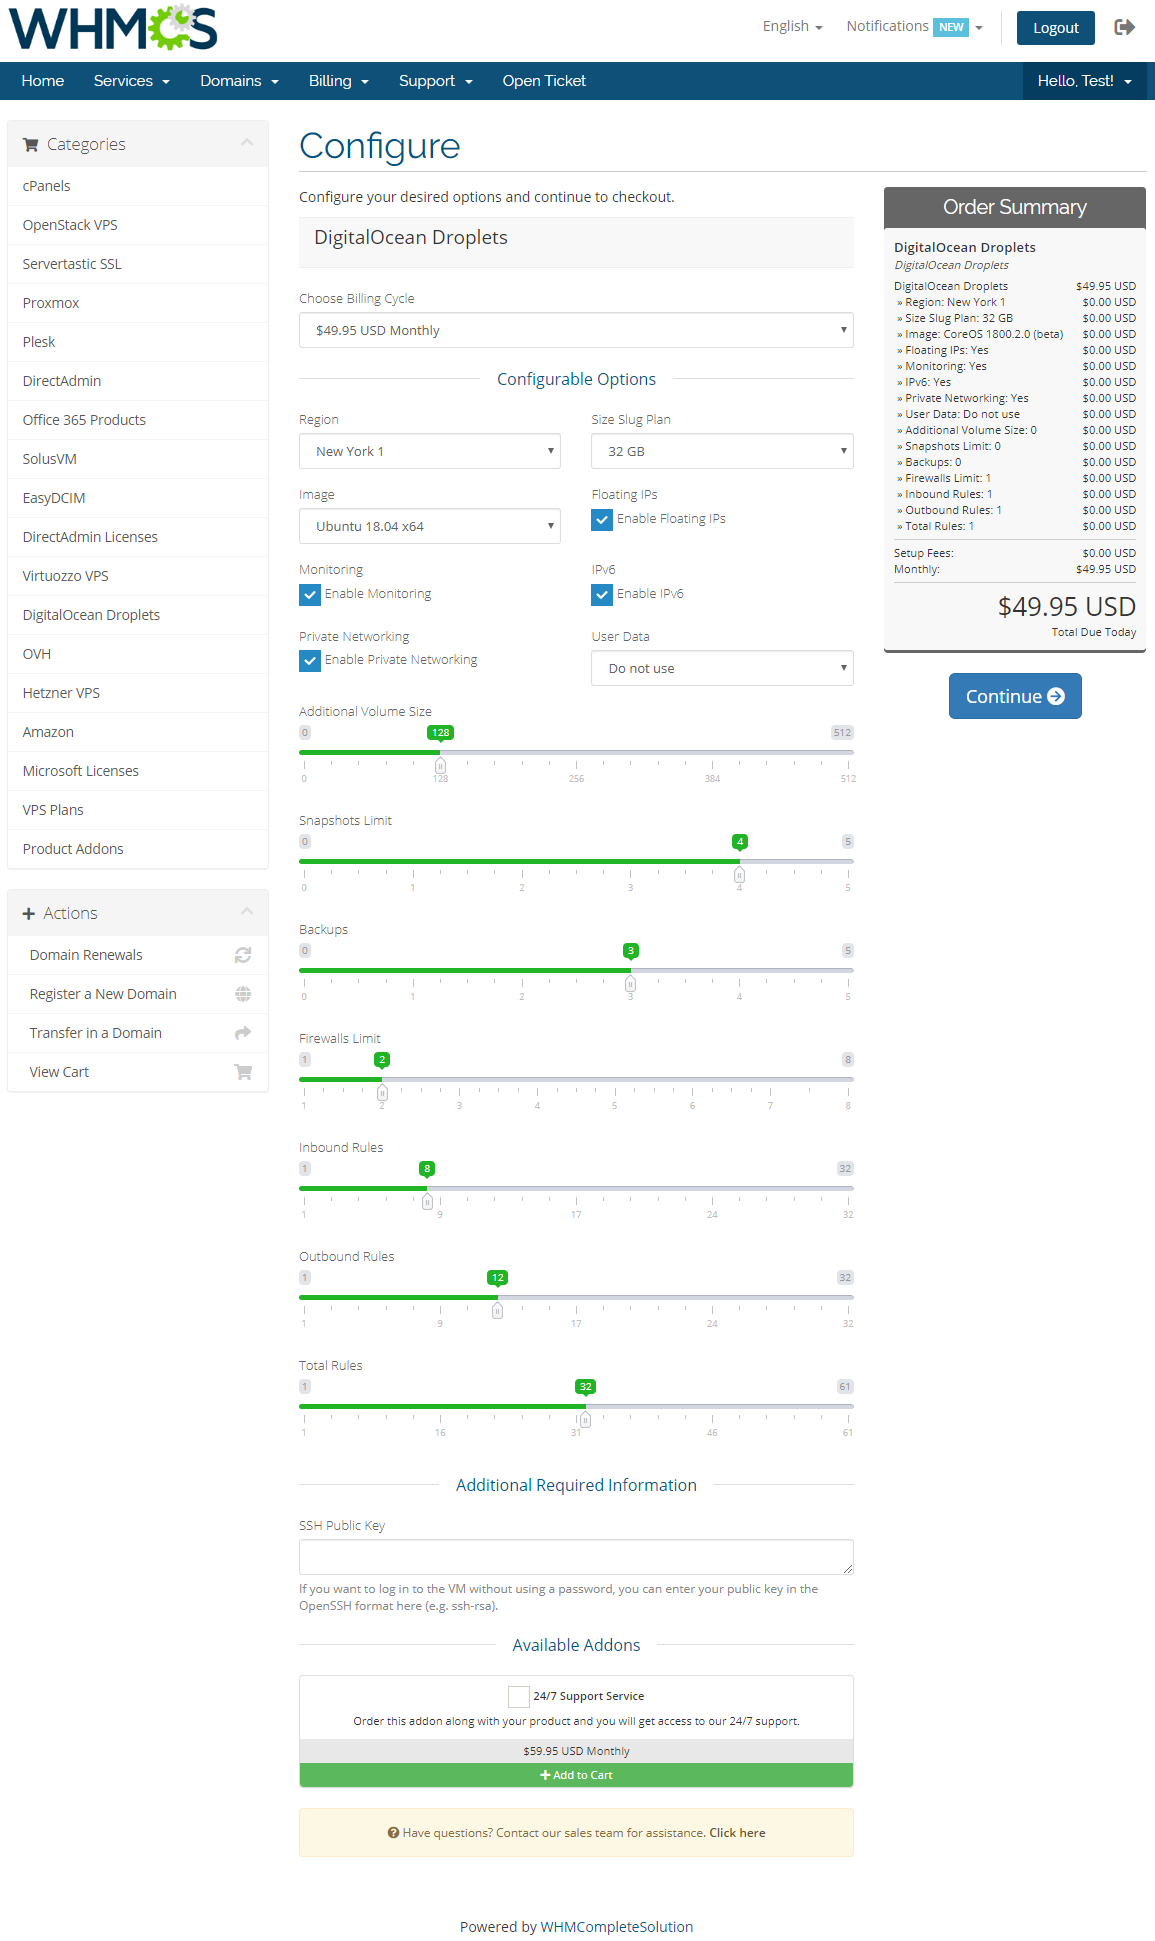Disable Private Networking checkbox
The height and width of the screenshot is (1941, 1155).
pyautogui.click(x=310, y=660)
